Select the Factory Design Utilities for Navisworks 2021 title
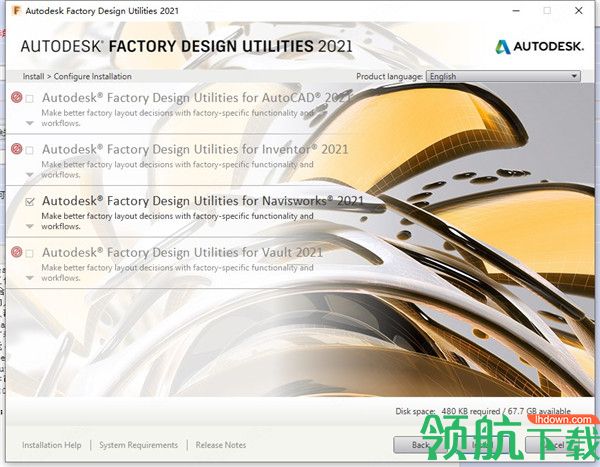The image size is (600, 467). point(203,201)
